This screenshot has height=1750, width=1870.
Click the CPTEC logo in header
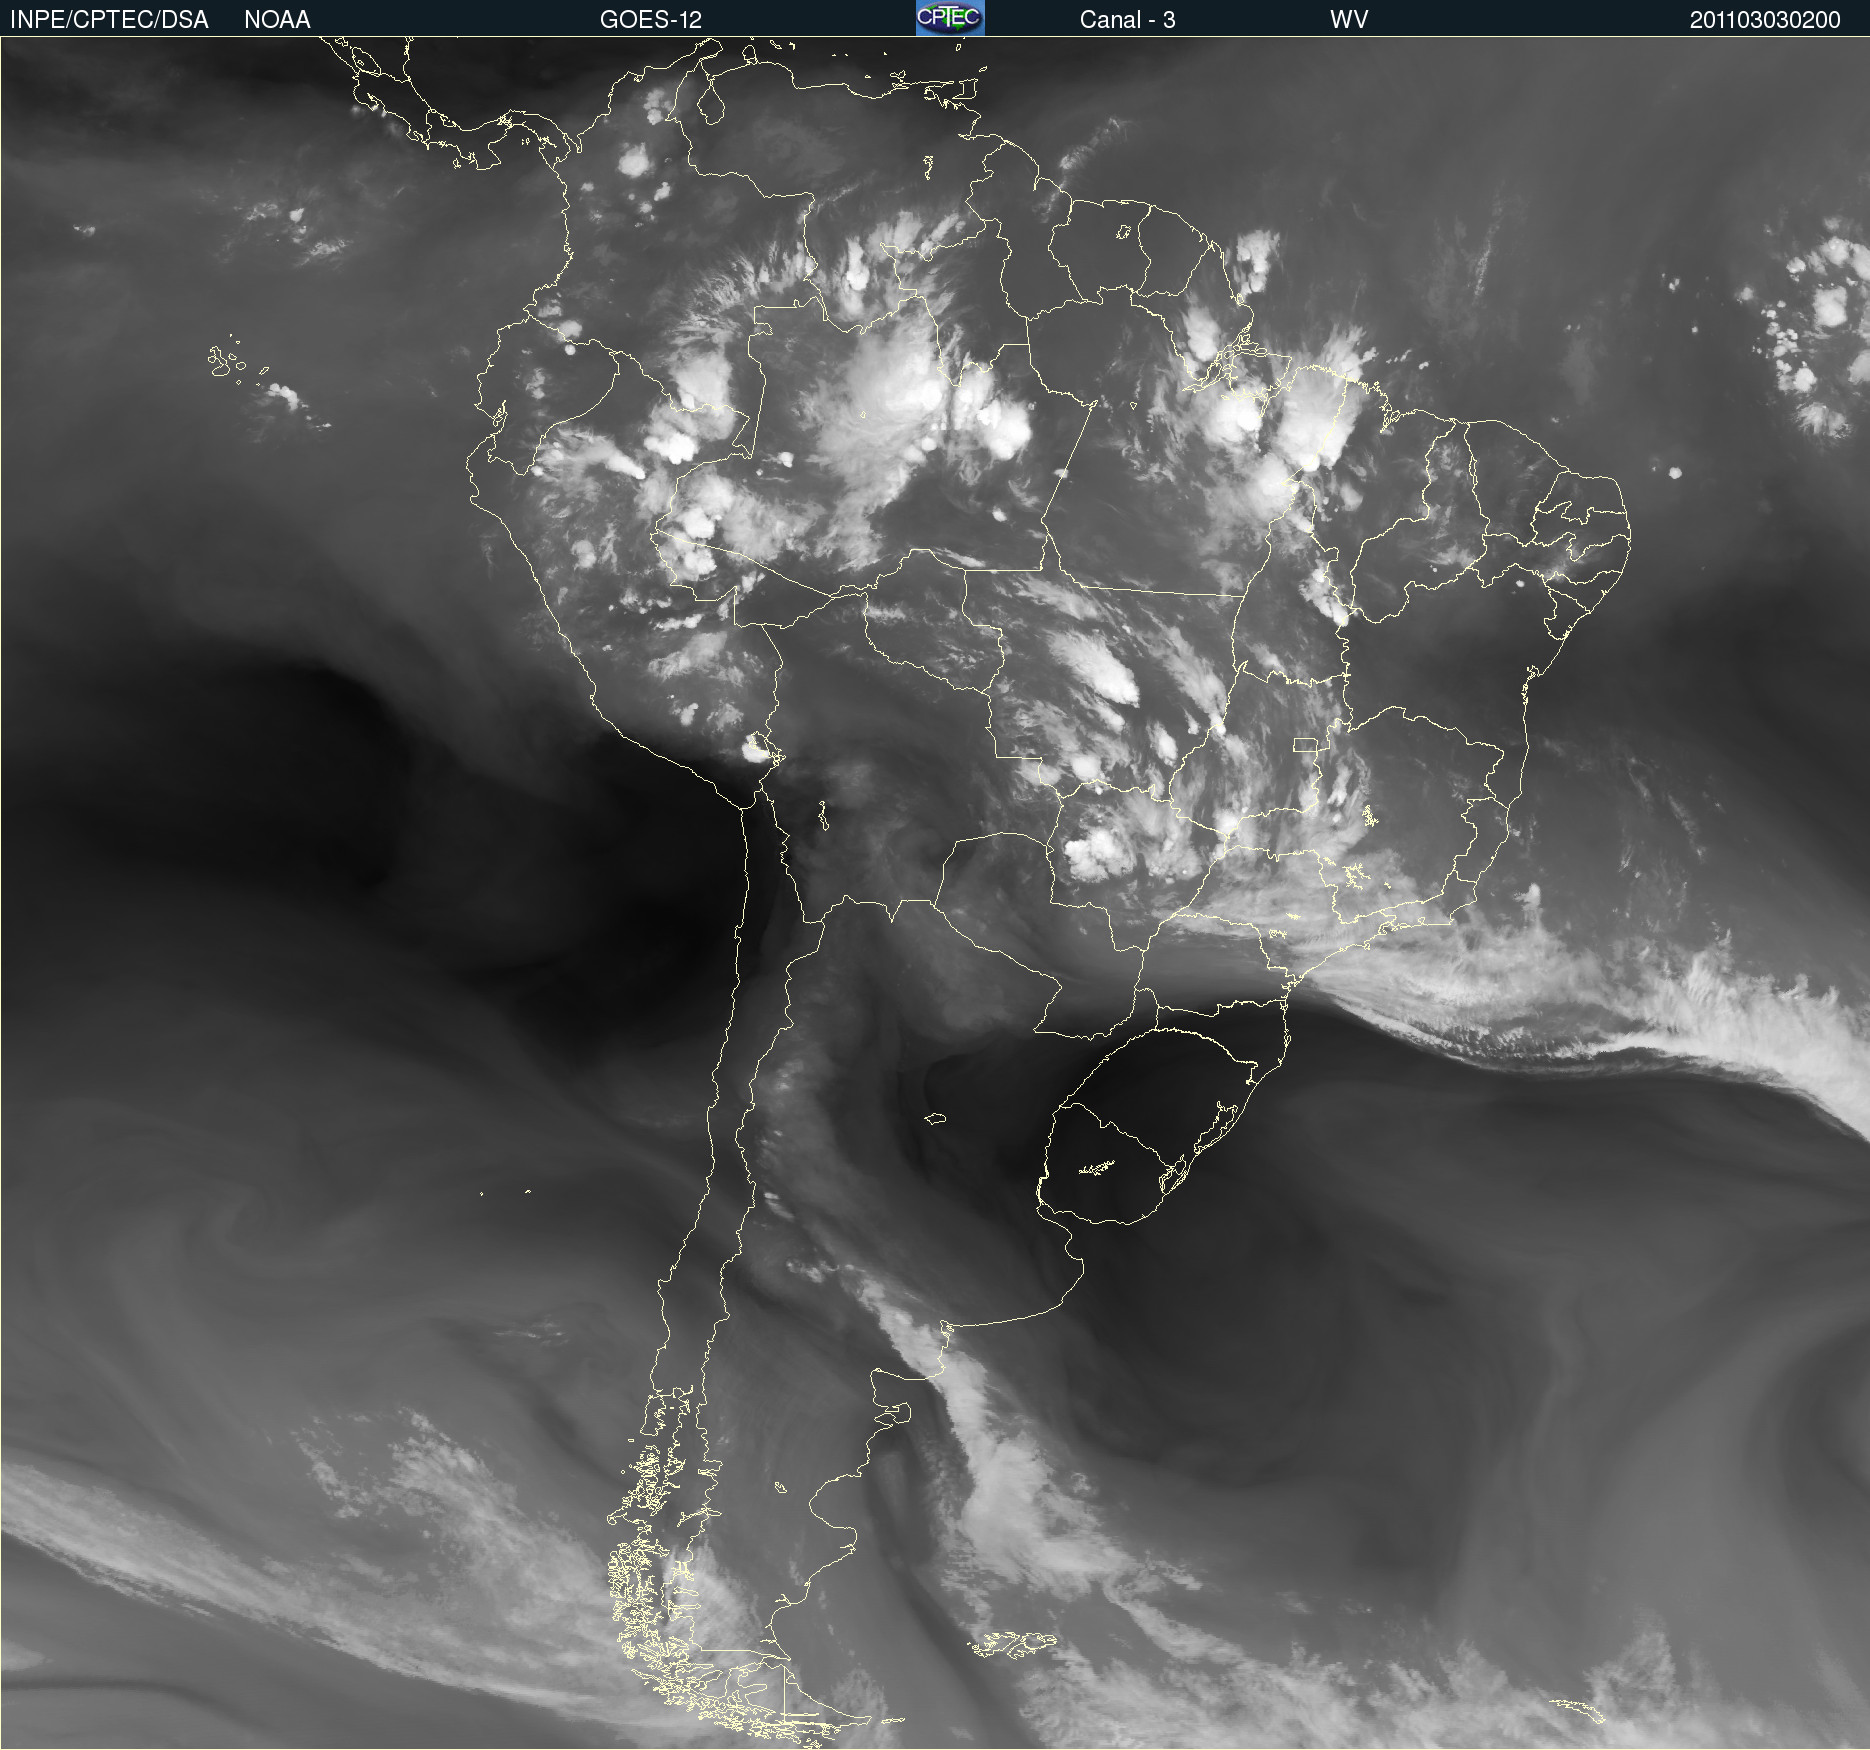[950, 18]
